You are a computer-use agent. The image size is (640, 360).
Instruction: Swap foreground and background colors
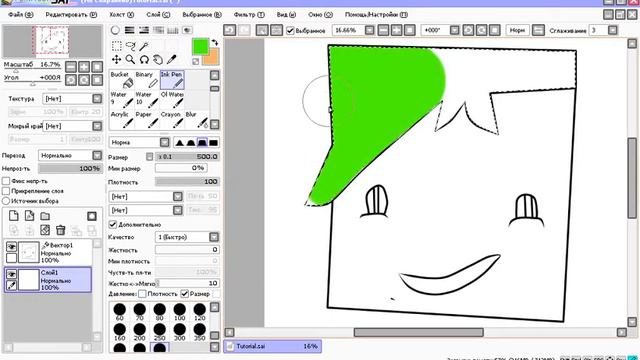coord(215,42)
